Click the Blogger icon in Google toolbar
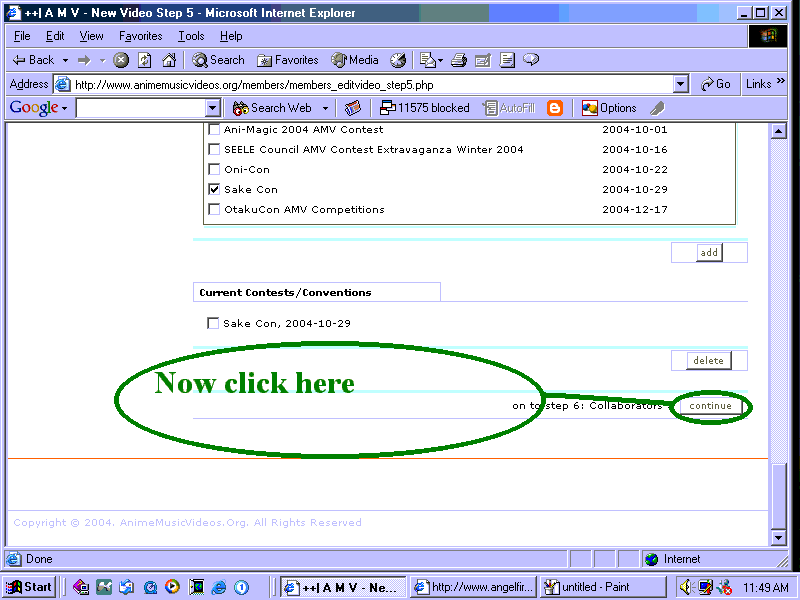The width and height of the screenshot is (800, 600). [x=555, y=108]
